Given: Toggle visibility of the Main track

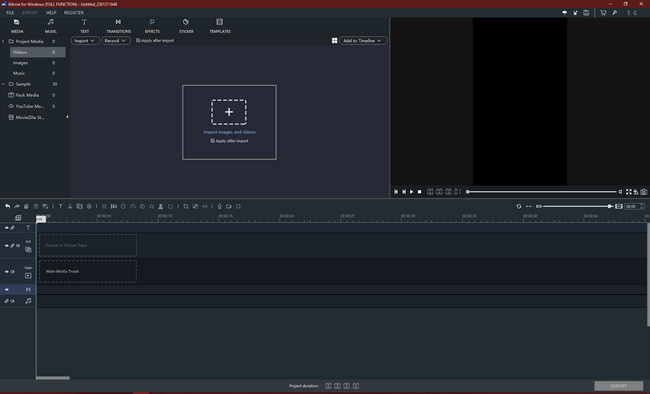Looking at the screenshot, I should click(6, 272).
